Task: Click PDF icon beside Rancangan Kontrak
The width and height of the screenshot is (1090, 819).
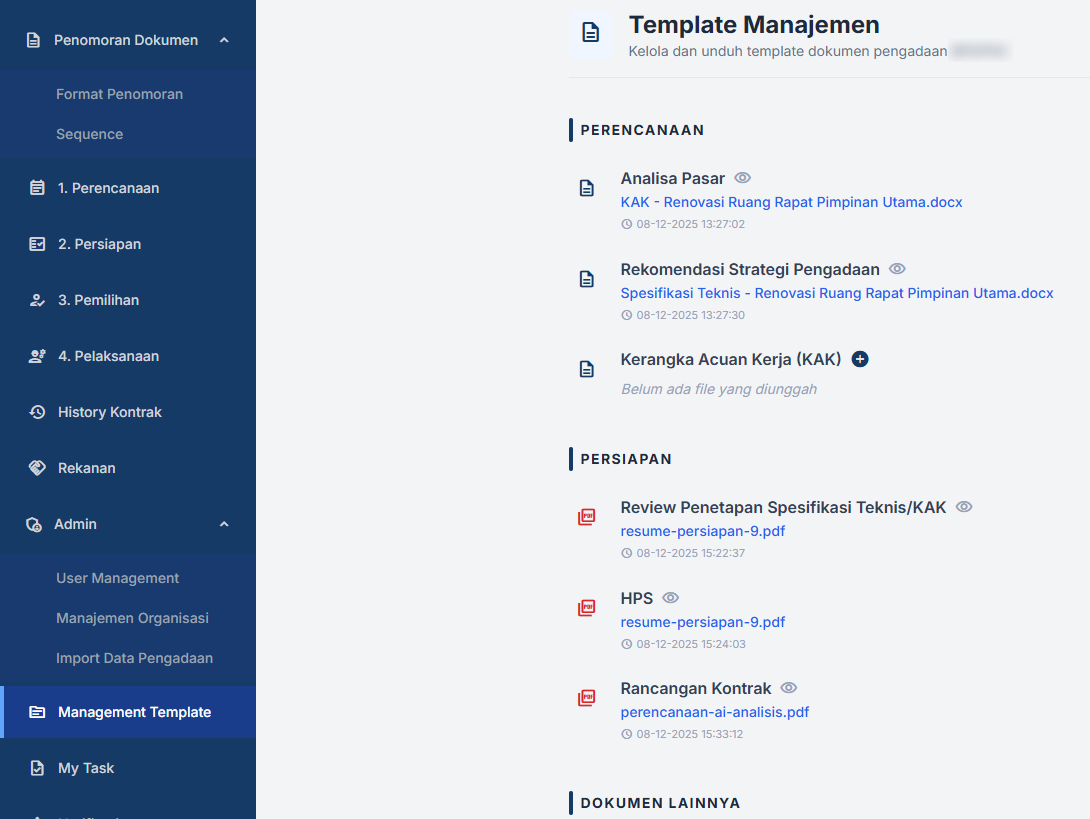Action: click(587, 698)
